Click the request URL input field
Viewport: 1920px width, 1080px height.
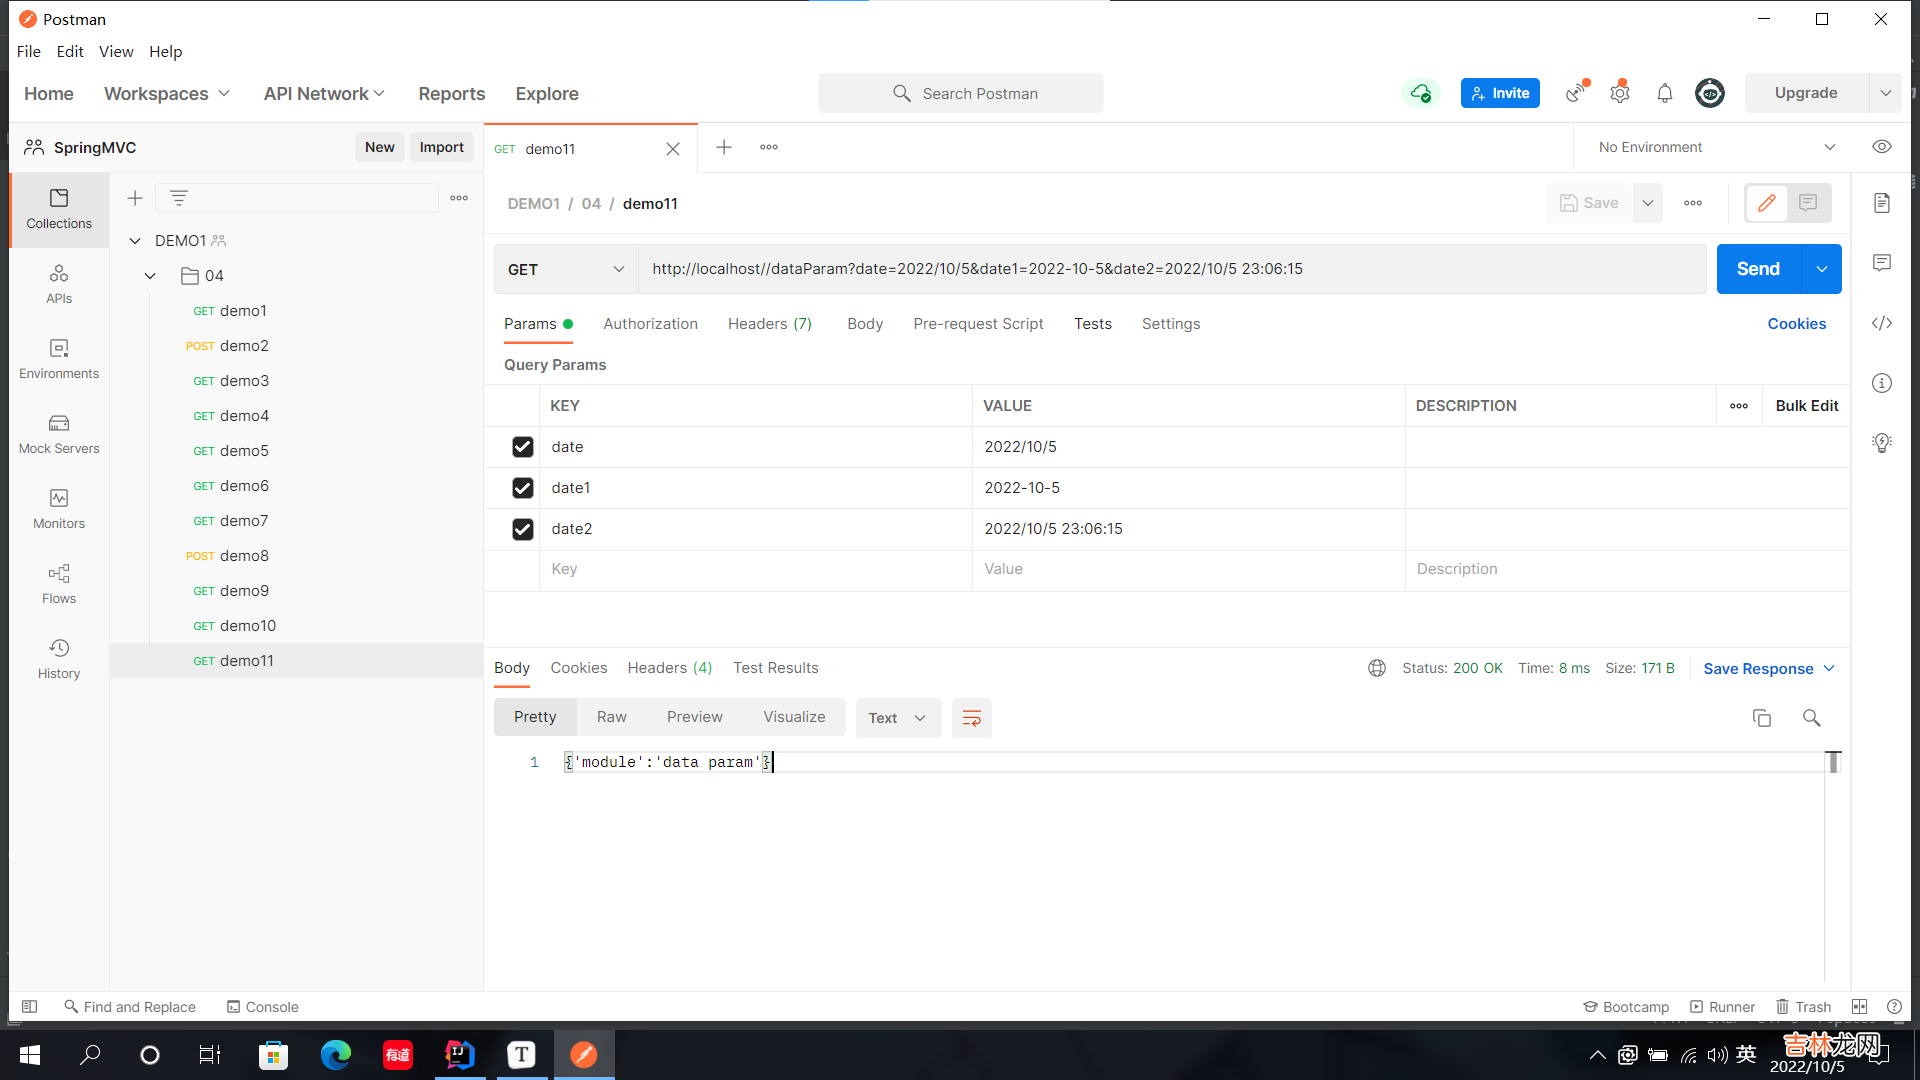(x=1170, y=269)
